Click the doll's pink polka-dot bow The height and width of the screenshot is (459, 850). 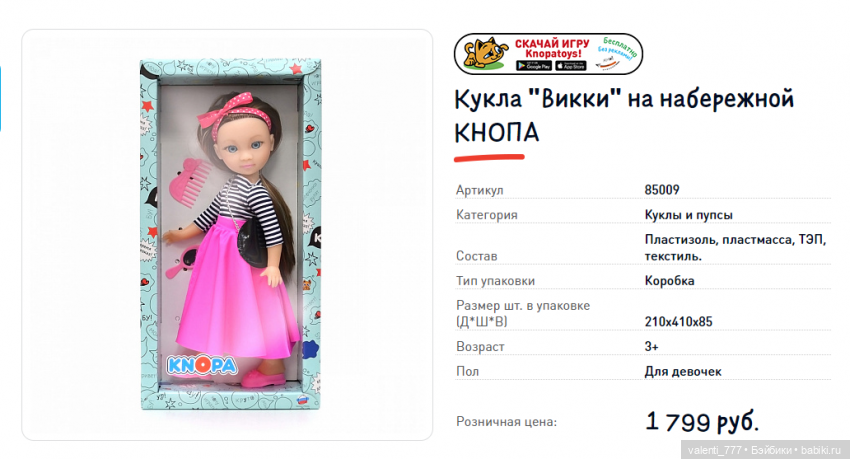[227, 112]
